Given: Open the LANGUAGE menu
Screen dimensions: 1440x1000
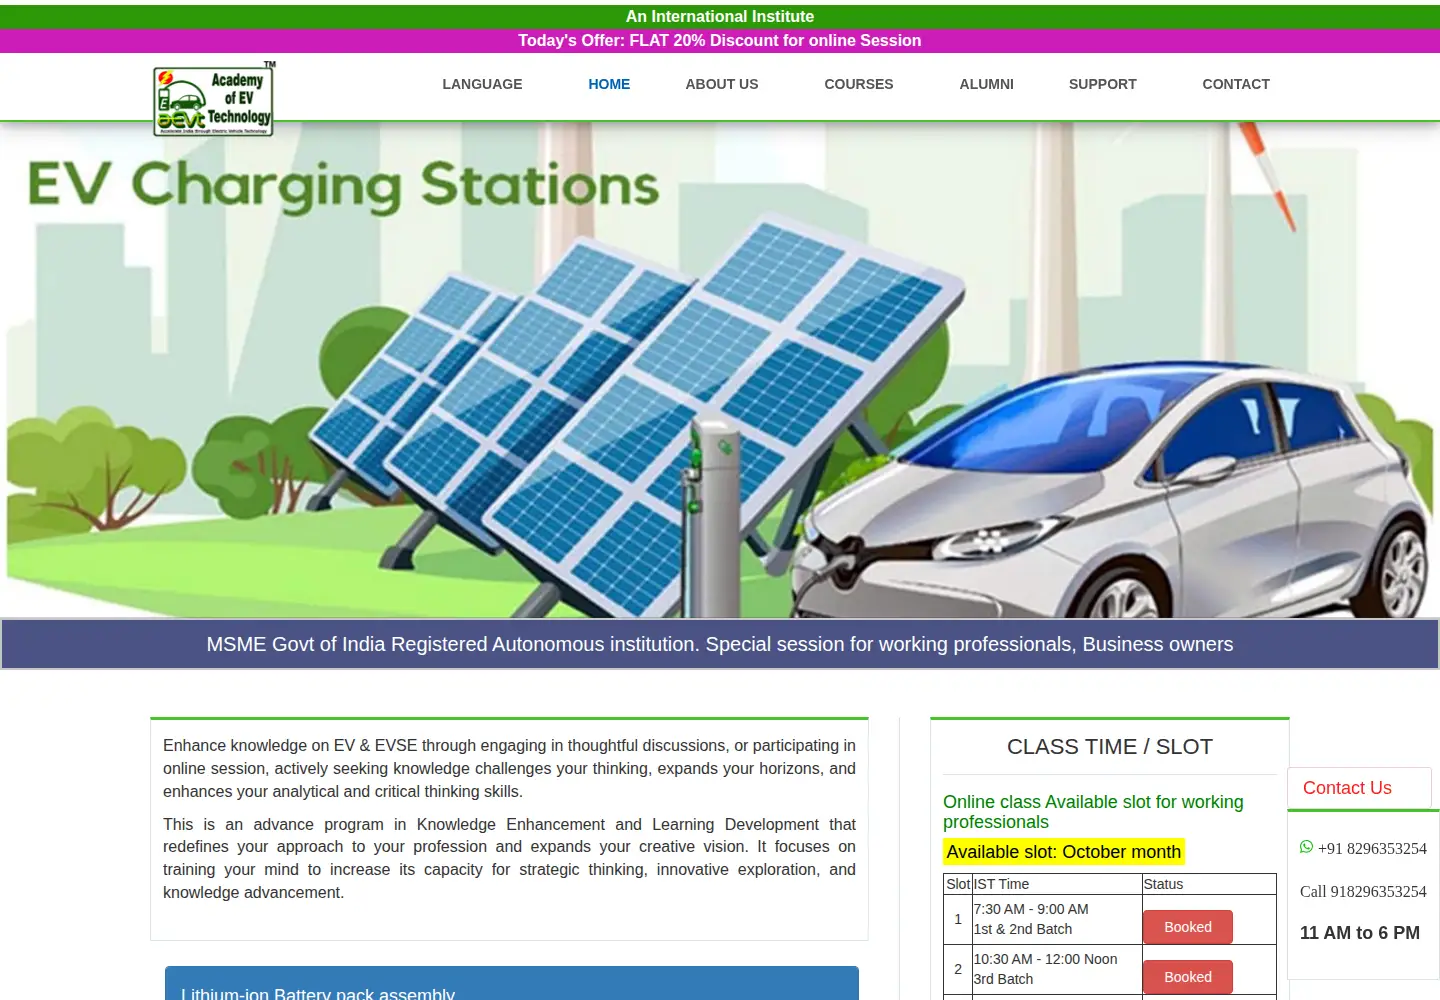Looking at the screenshot, I should [x=482, y=84].
